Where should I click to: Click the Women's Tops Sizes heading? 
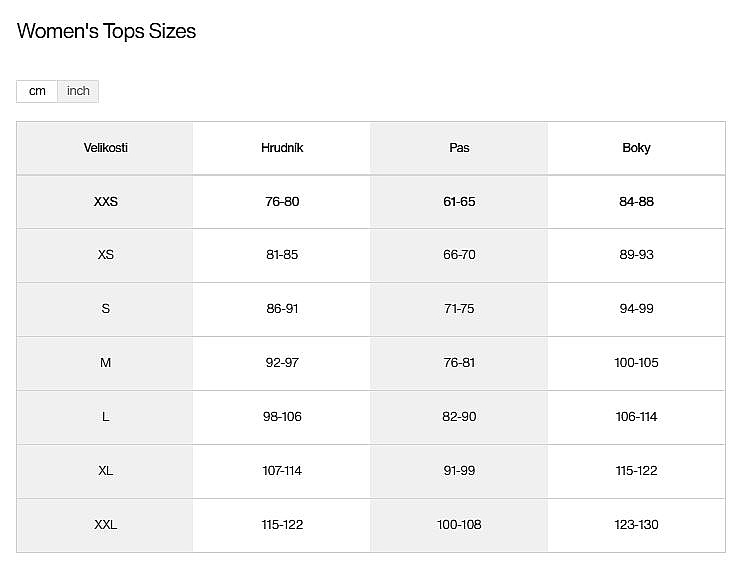tap(107, 31)
